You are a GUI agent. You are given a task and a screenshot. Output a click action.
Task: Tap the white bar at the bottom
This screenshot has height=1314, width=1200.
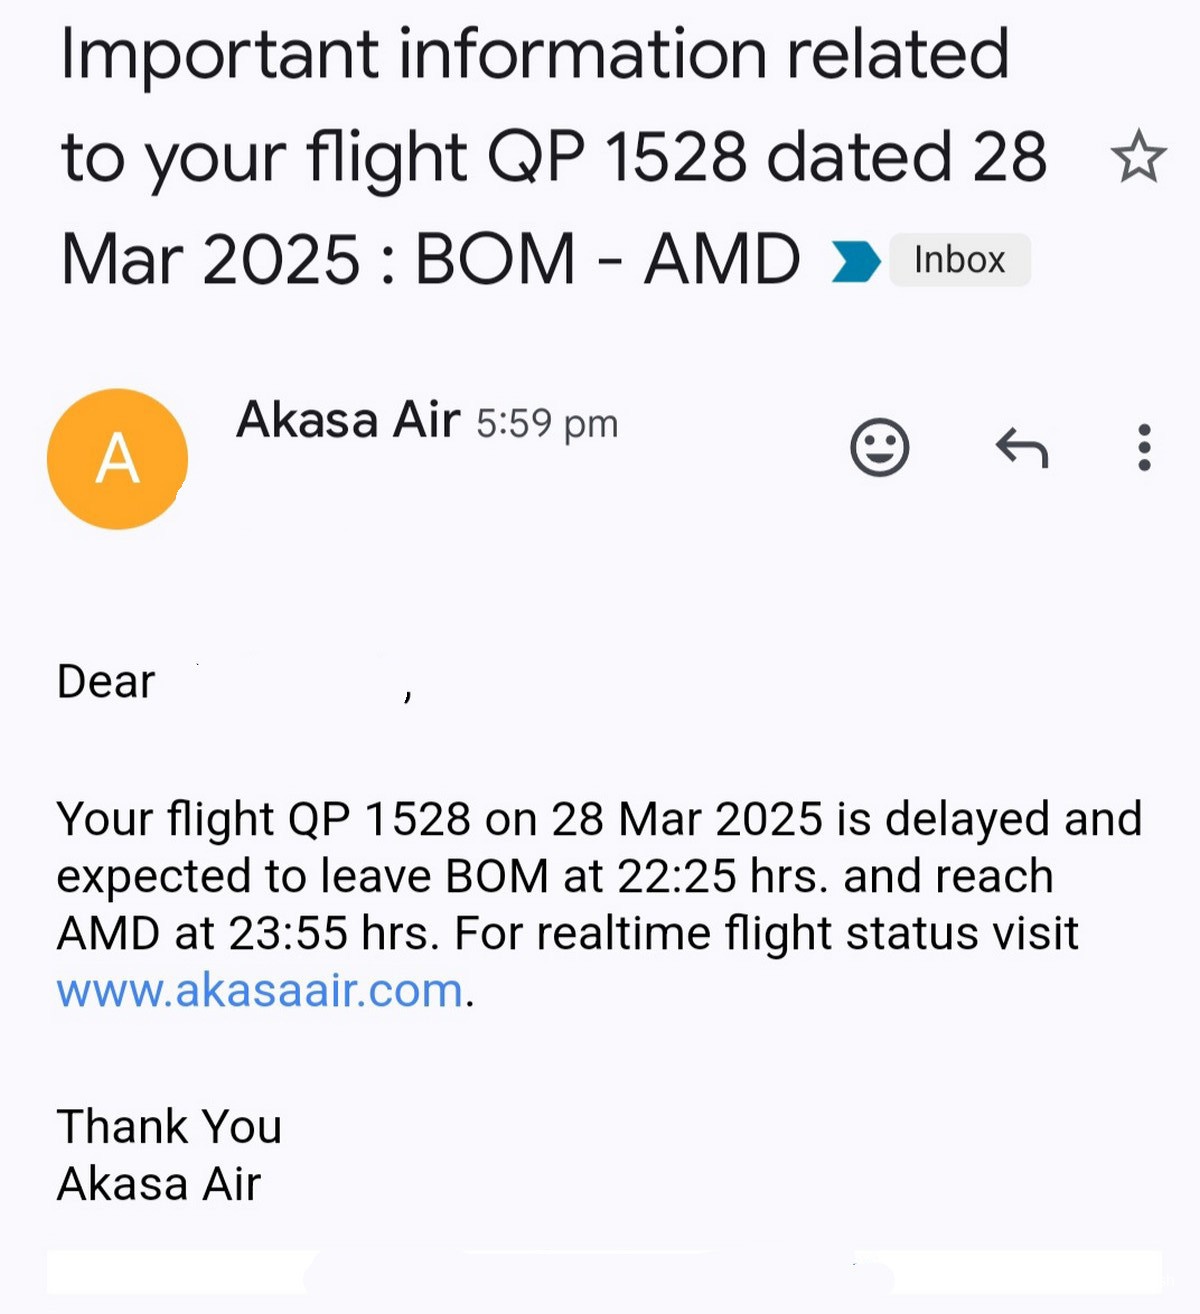(x=604, y=1272)
